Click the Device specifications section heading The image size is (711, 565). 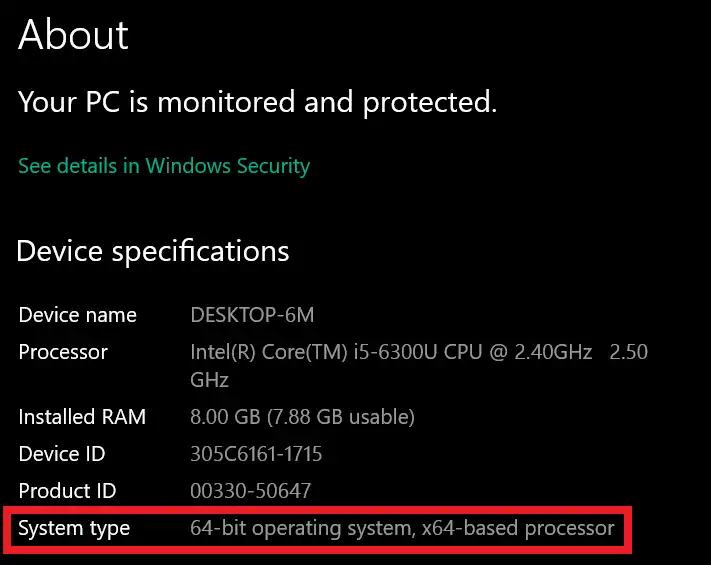coord(153,250)
